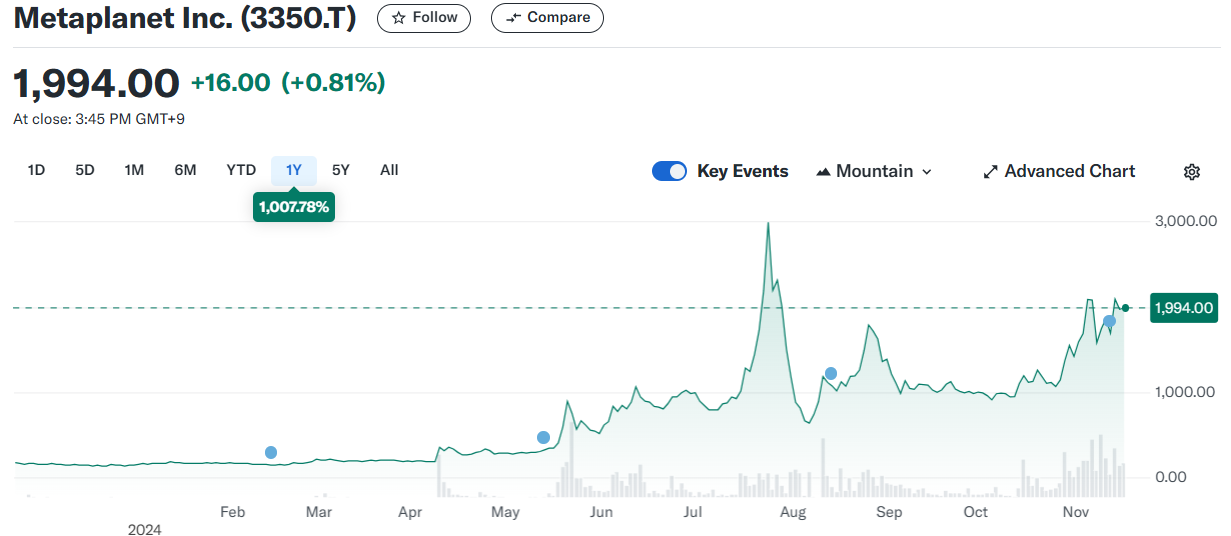Select the 1M time range
1231x536 pixels.
coord(134,170)
